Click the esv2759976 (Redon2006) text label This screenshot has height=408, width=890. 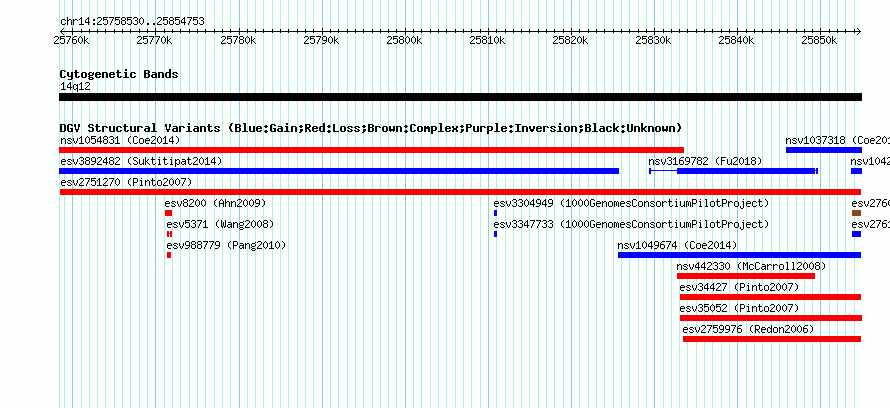pos(748,329)
